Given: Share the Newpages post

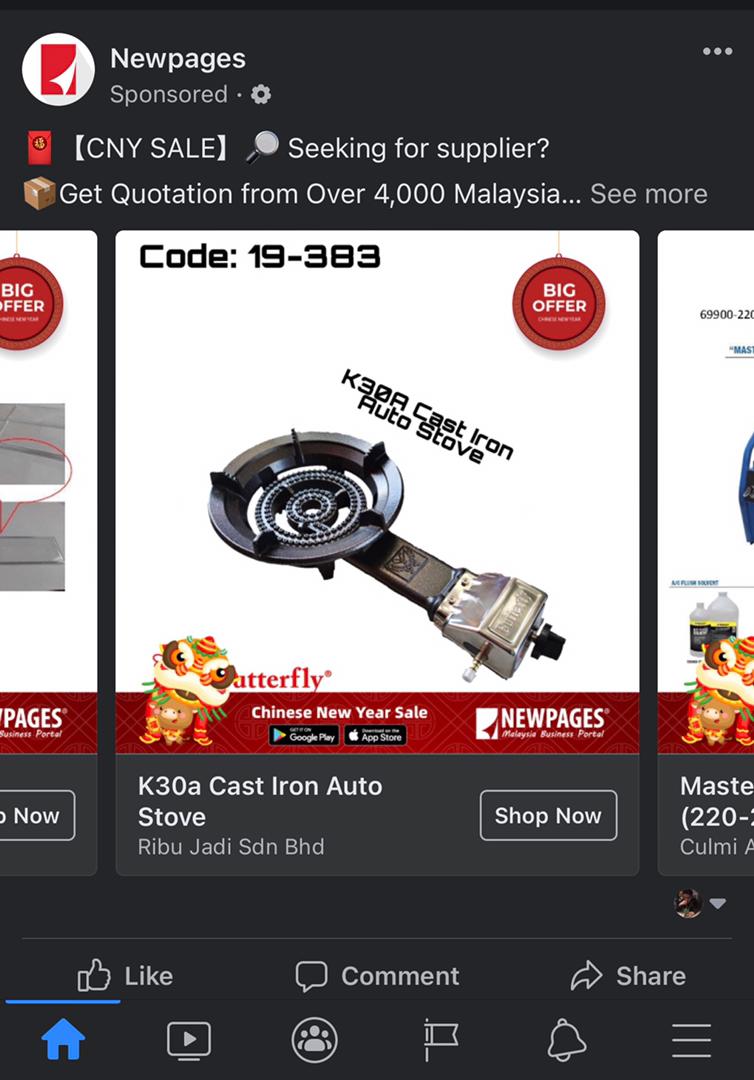Looking at the screenshot, I should point(628,975).
